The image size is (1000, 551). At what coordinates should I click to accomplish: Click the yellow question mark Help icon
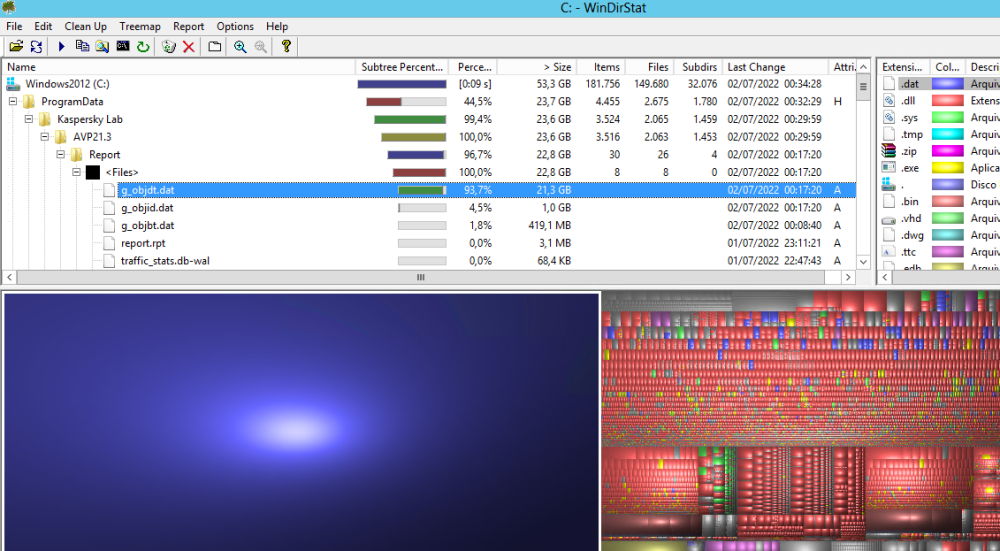pos(286,46)
